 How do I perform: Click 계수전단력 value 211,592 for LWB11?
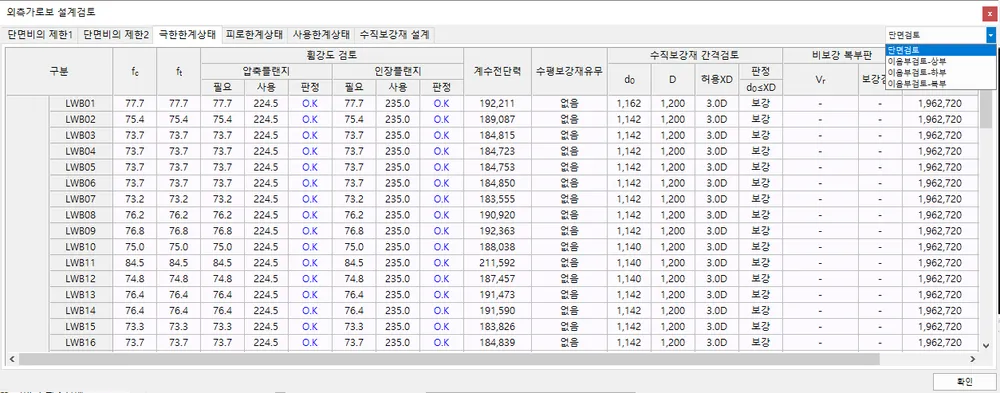pos(497,262)
